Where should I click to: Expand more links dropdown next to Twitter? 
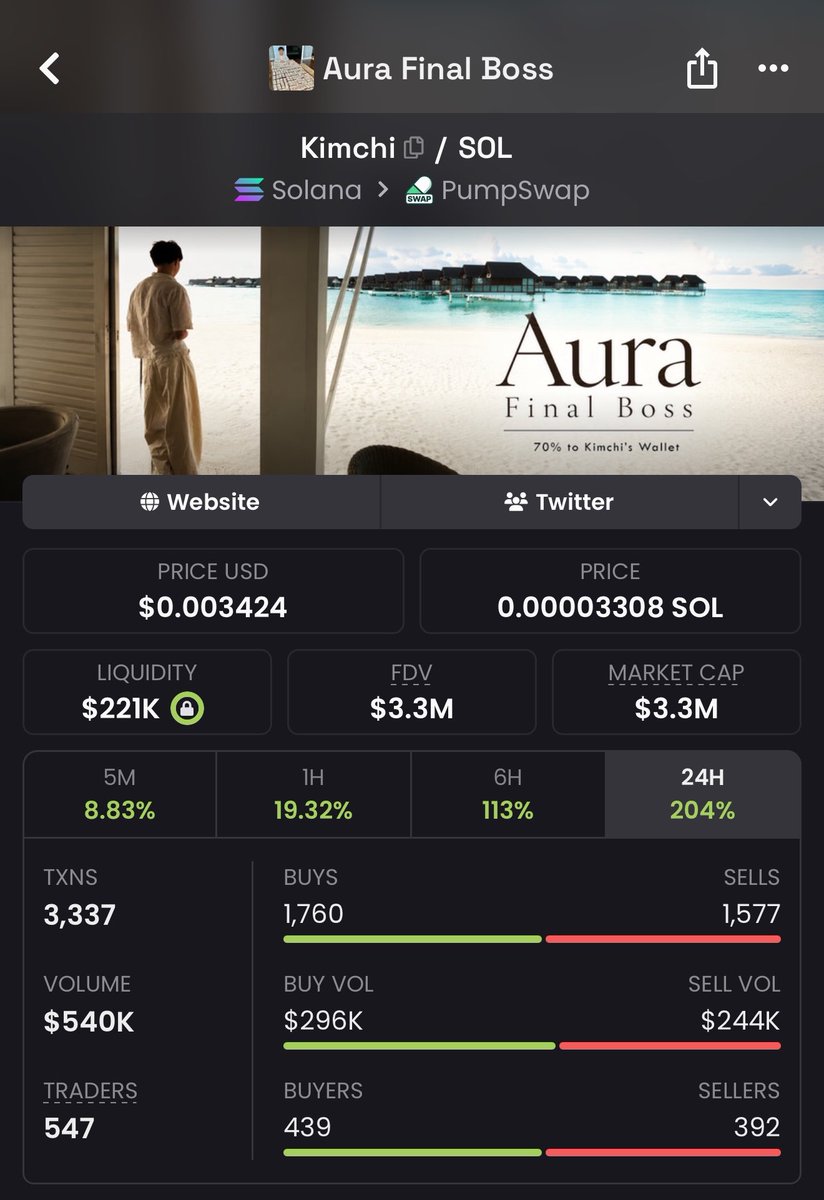(x=770, y=502)
